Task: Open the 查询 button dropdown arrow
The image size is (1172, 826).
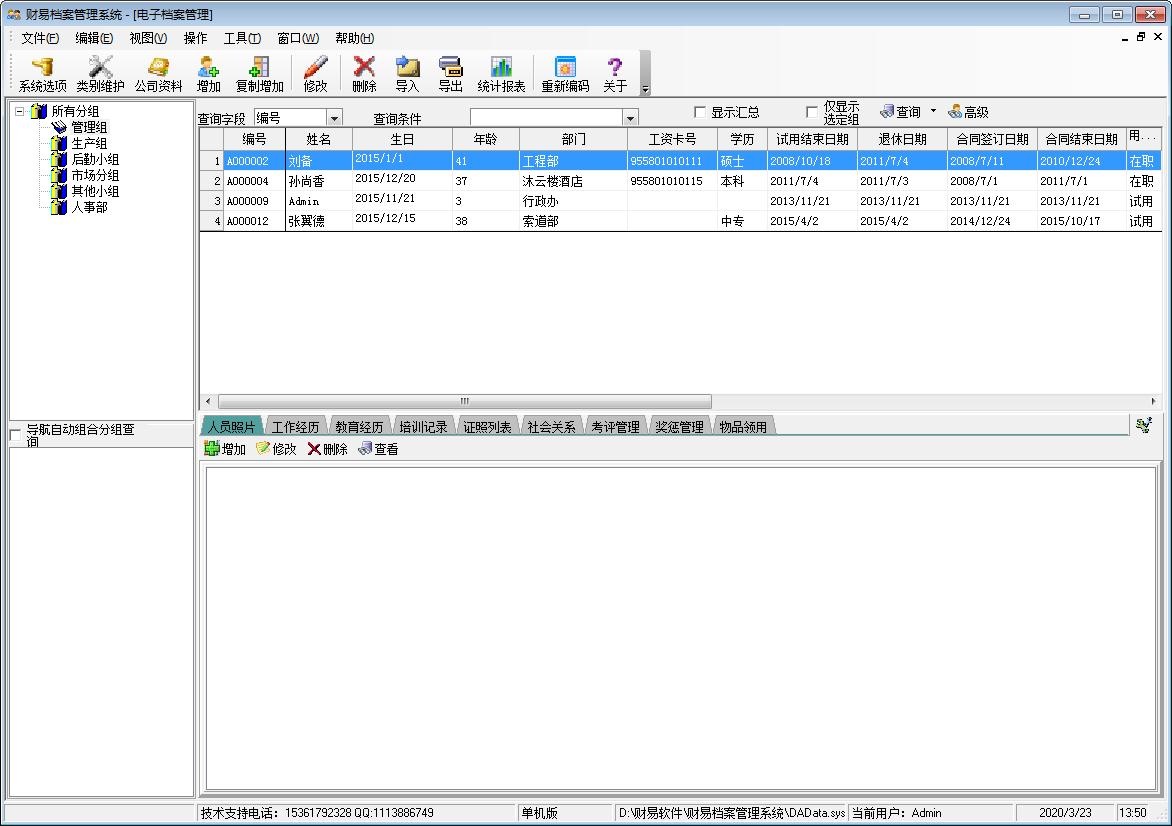Action: pyautogui.click(x=933, y=111)
